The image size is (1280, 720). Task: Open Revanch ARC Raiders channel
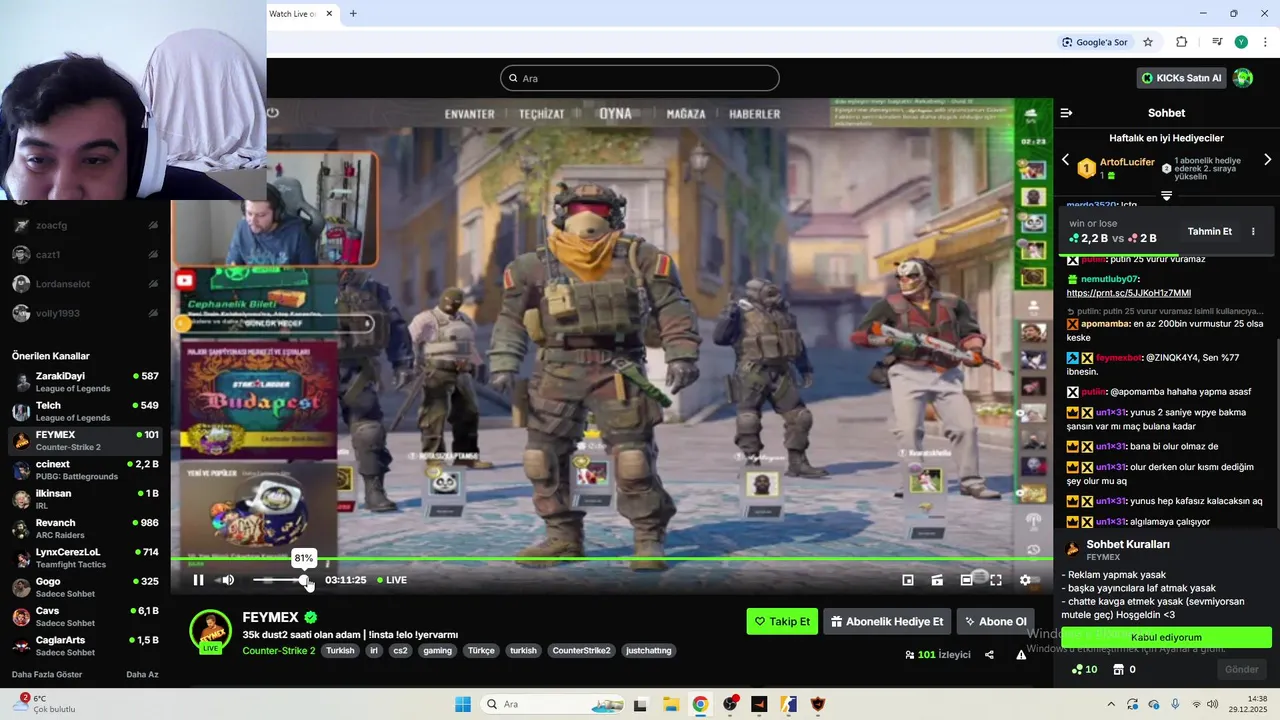pos(85,528)
